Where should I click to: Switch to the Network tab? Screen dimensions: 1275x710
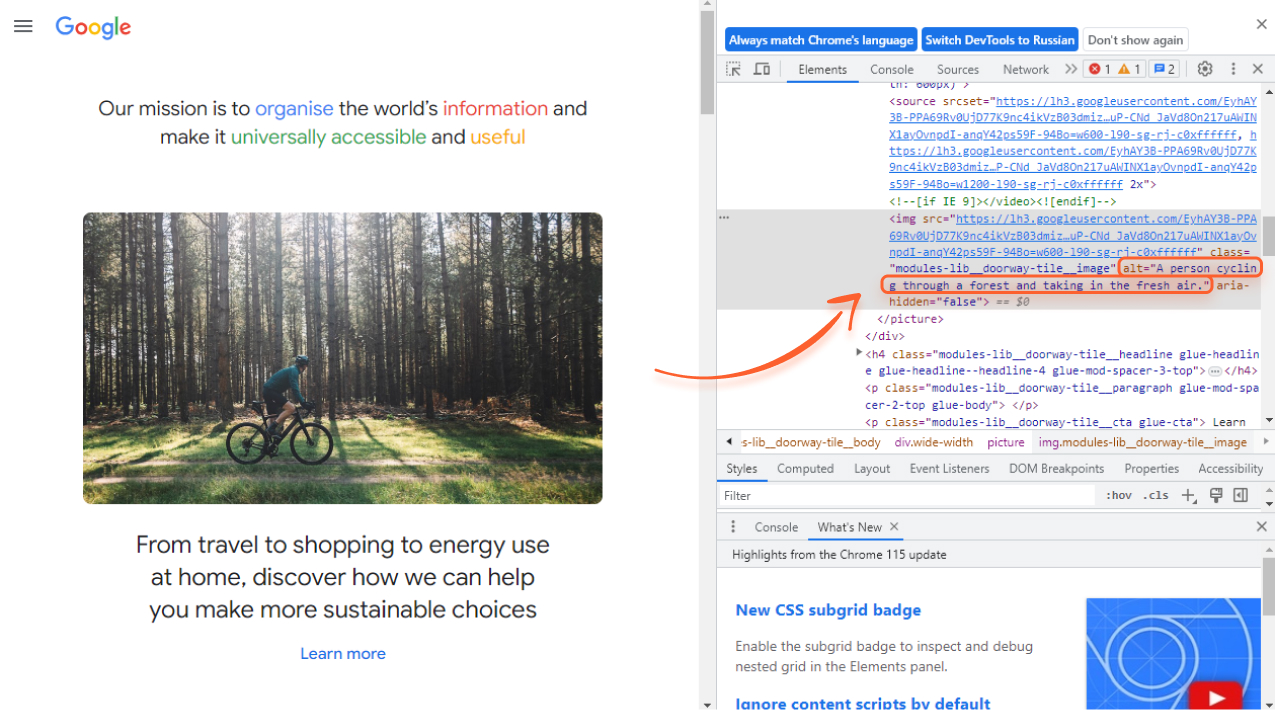coord(1025,69)
